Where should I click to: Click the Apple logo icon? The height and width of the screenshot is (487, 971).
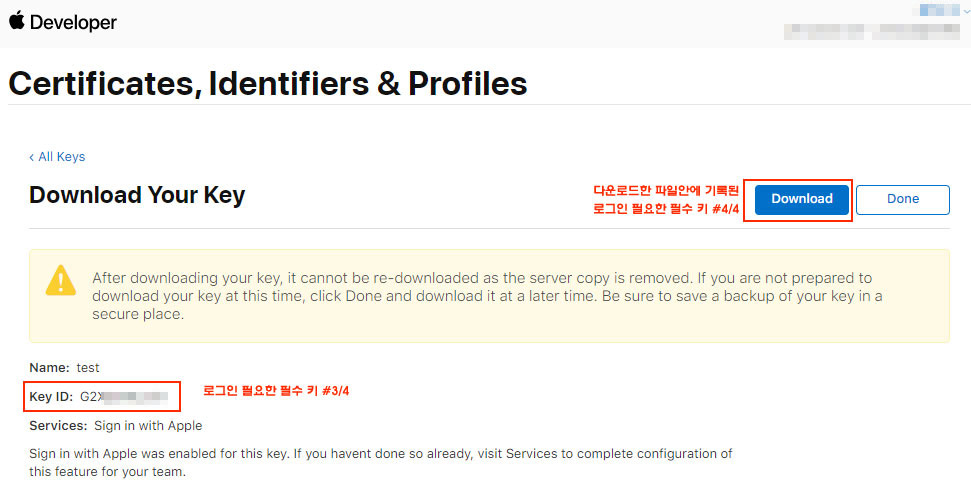17,20
